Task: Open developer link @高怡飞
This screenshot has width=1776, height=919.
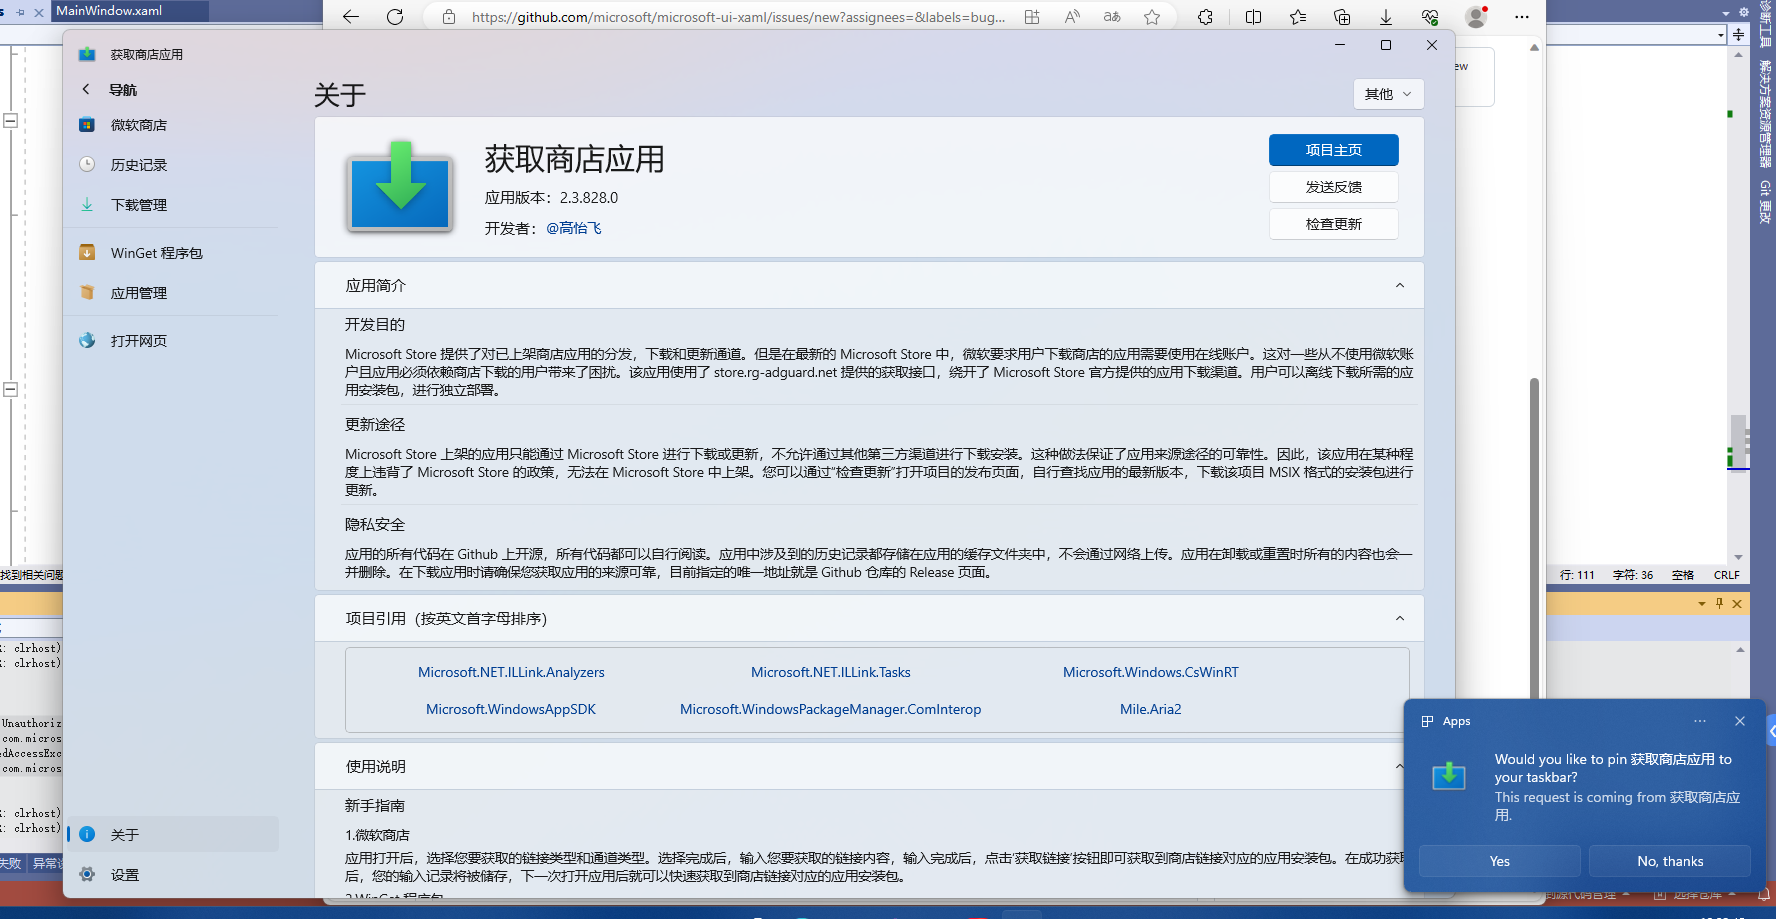Action: pyautogui.click(x=573, y=228)
